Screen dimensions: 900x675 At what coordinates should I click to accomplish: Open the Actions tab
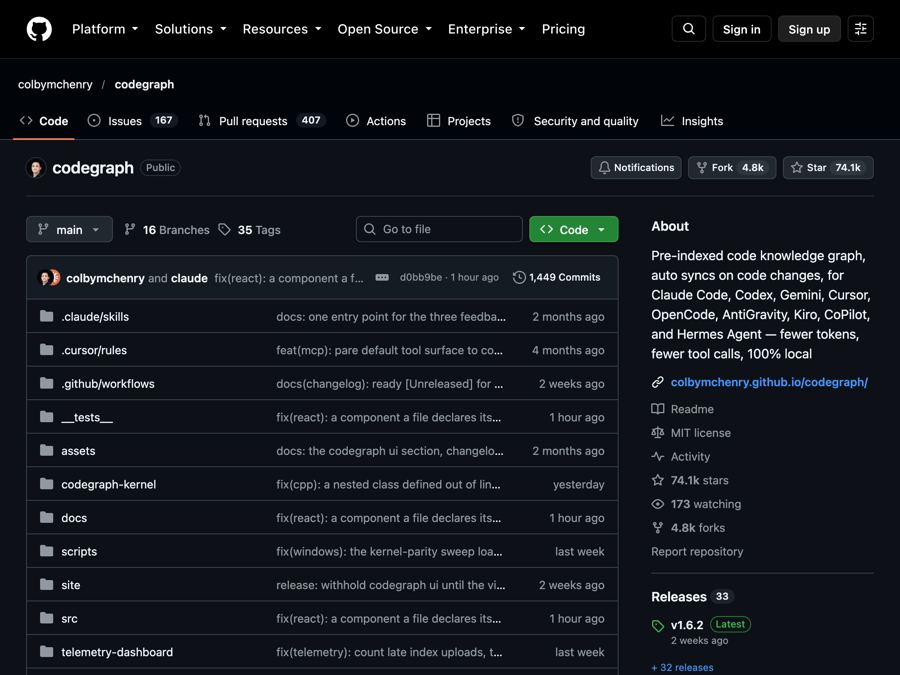point(376,121)
